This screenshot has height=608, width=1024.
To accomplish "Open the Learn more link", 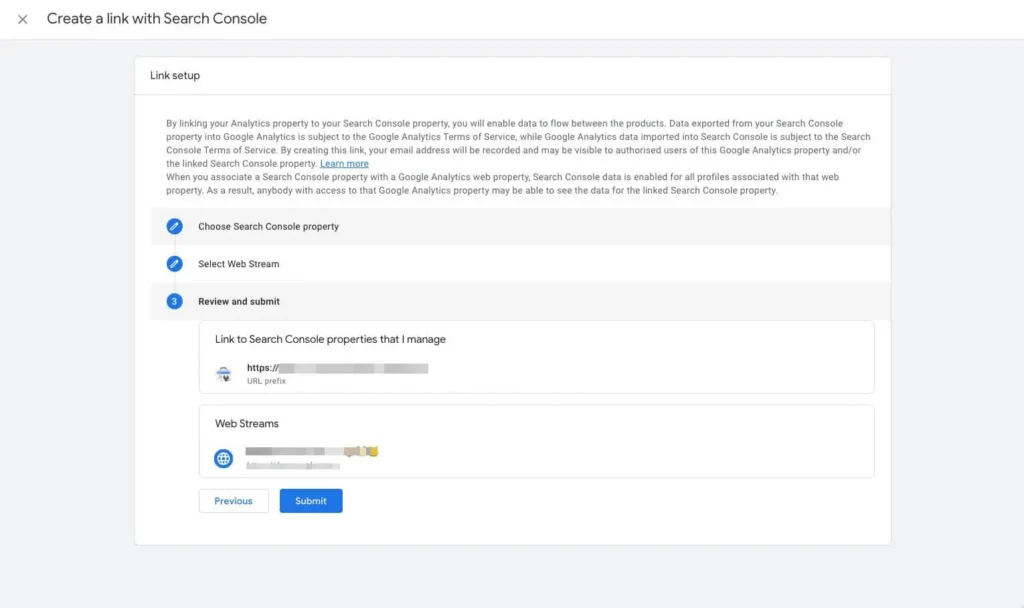I will [344, 163].
